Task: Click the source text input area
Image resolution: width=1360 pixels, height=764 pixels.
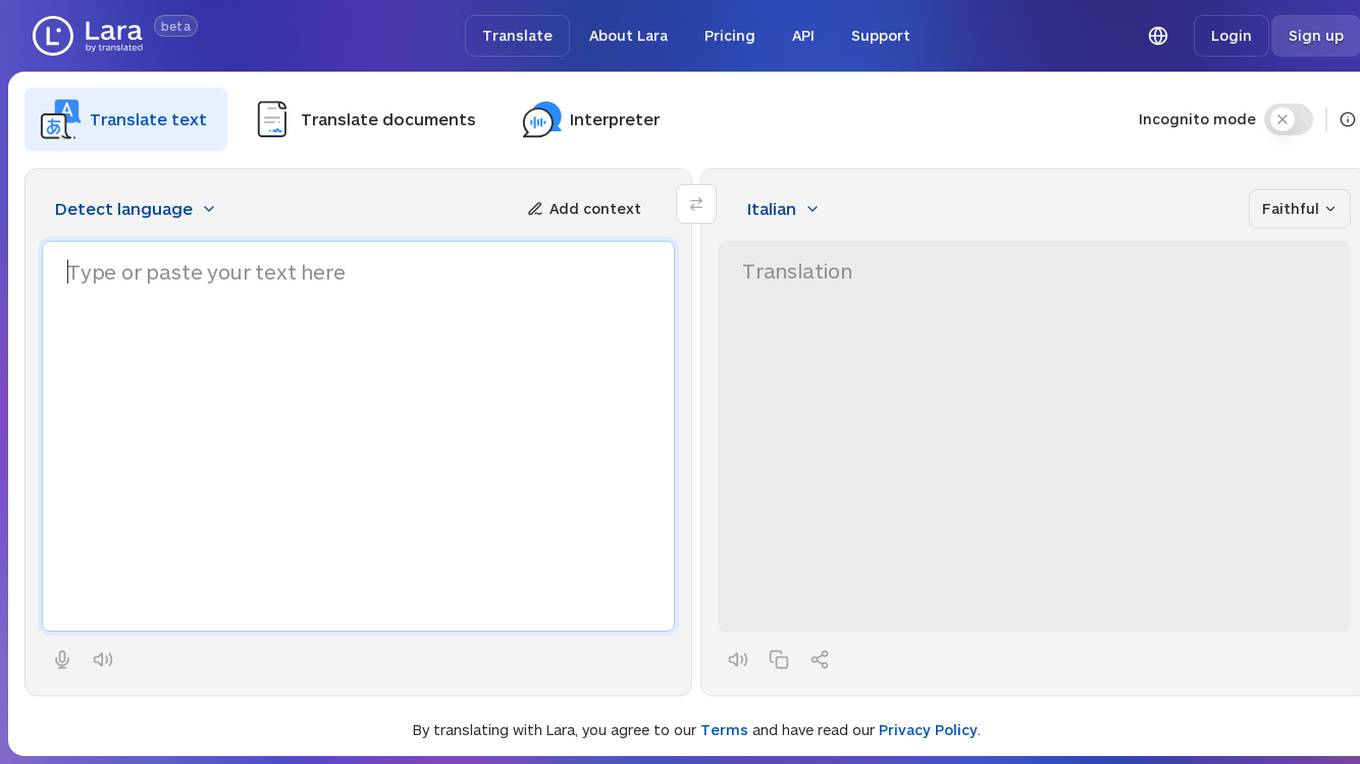Action: [x=358, y=436]
